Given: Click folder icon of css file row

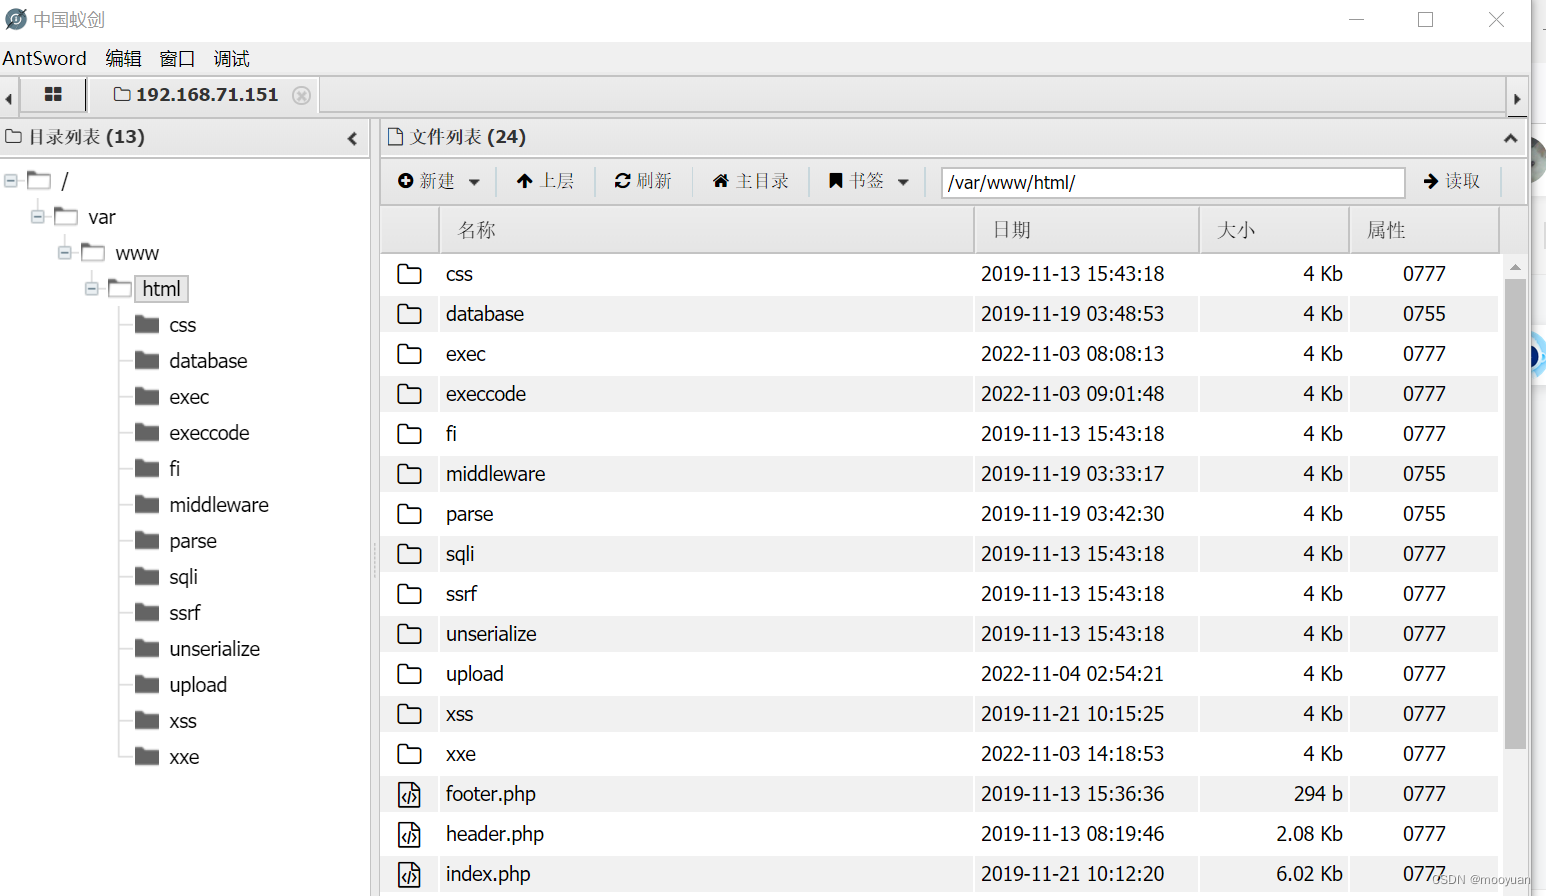Looking at the screenshot, I should point(409,274).
